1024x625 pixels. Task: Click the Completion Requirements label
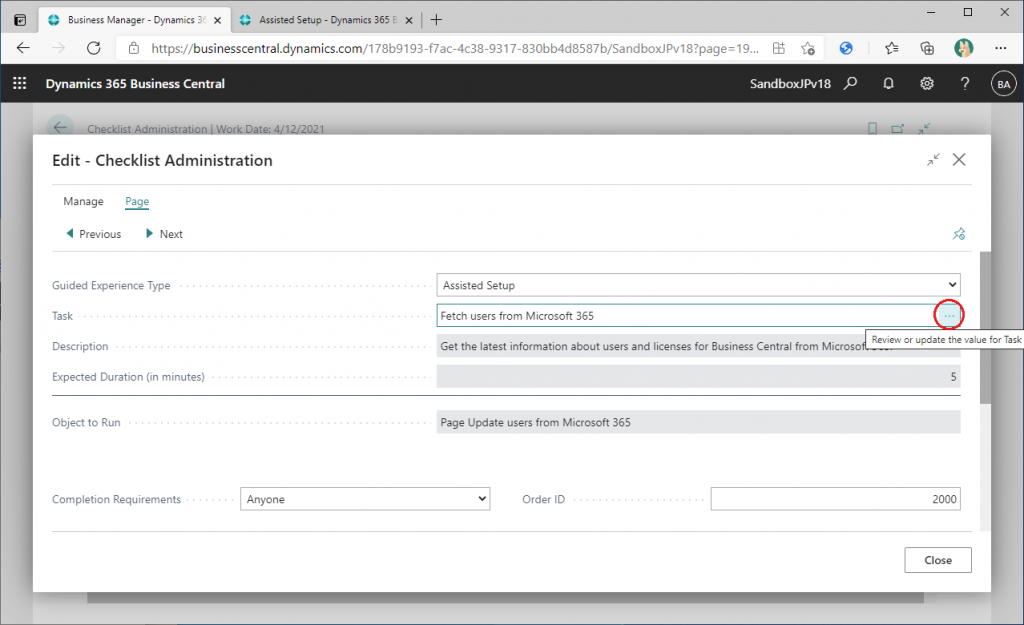tap(116, 499)
